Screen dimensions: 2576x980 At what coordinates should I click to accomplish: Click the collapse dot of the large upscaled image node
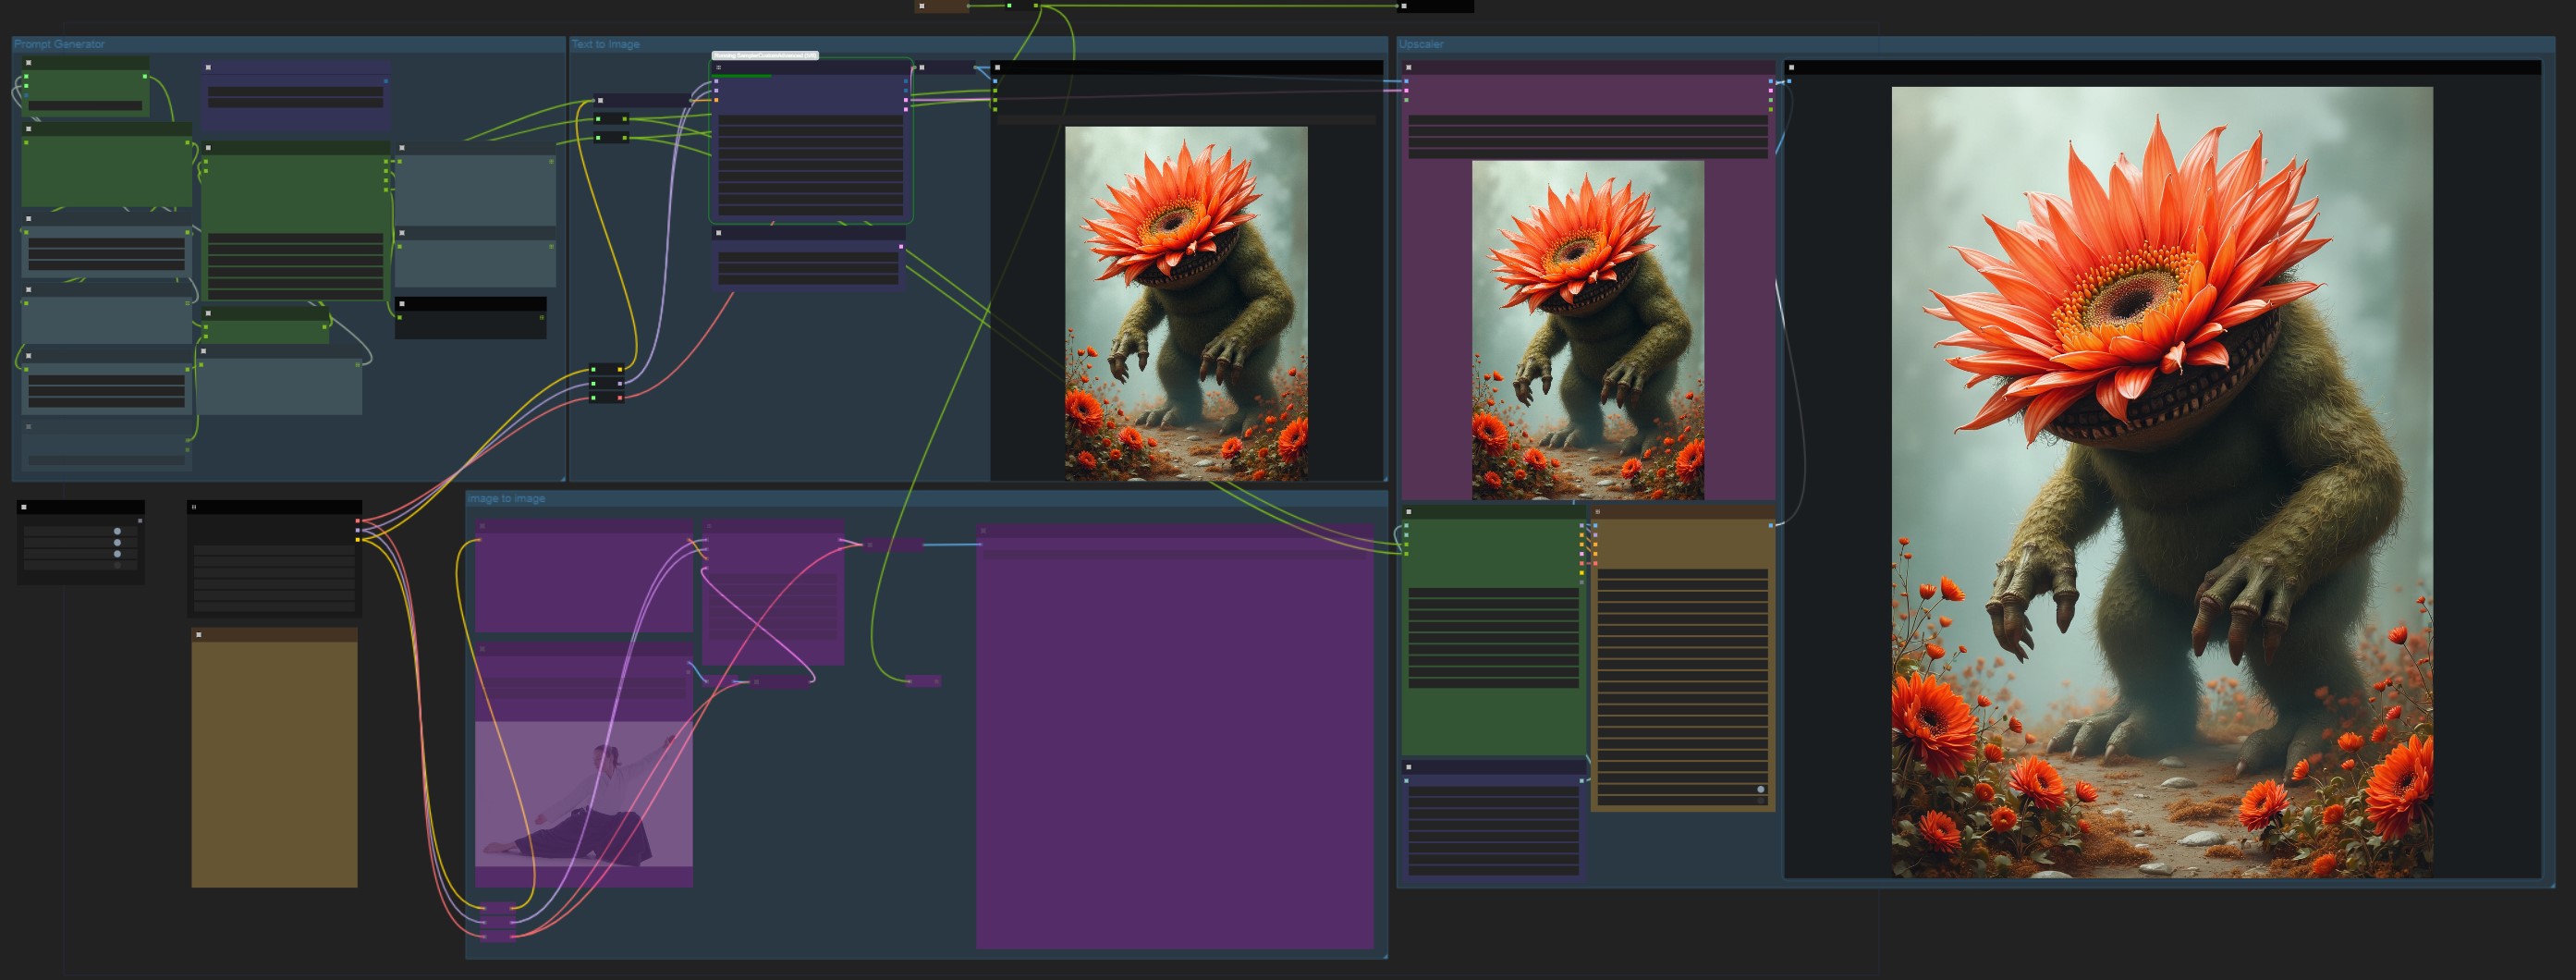click(1791, 68)
